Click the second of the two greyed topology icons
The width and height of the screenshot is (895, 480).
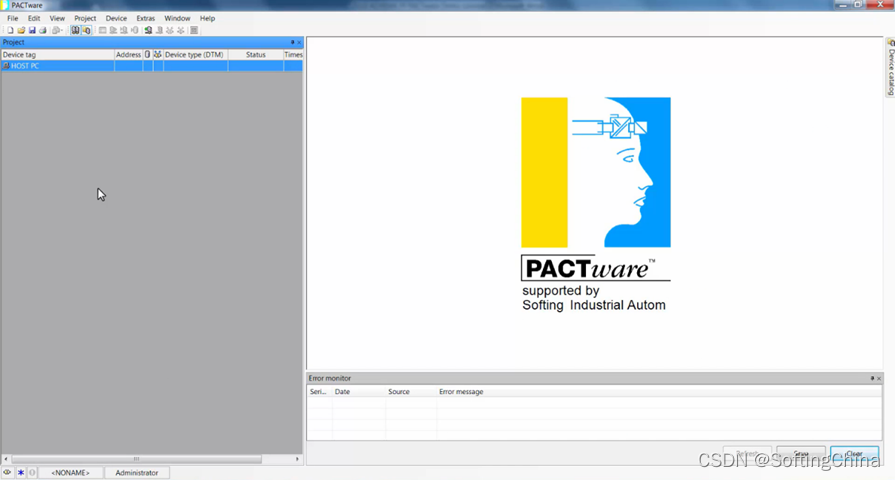(181, 30)
